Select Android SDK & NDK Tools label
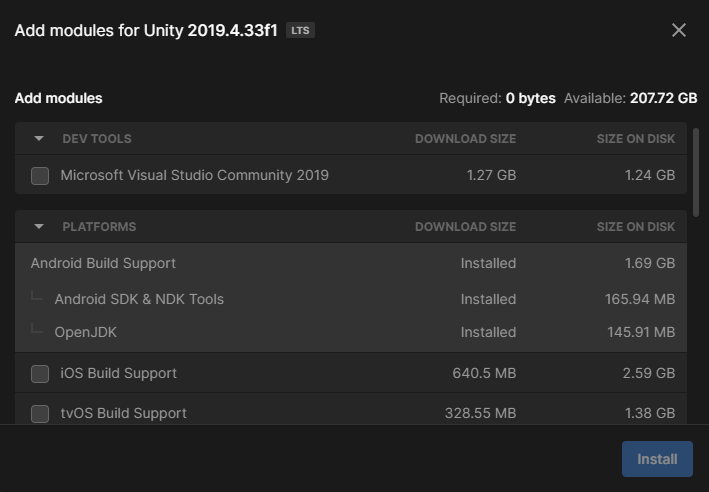 coord(139,299)
